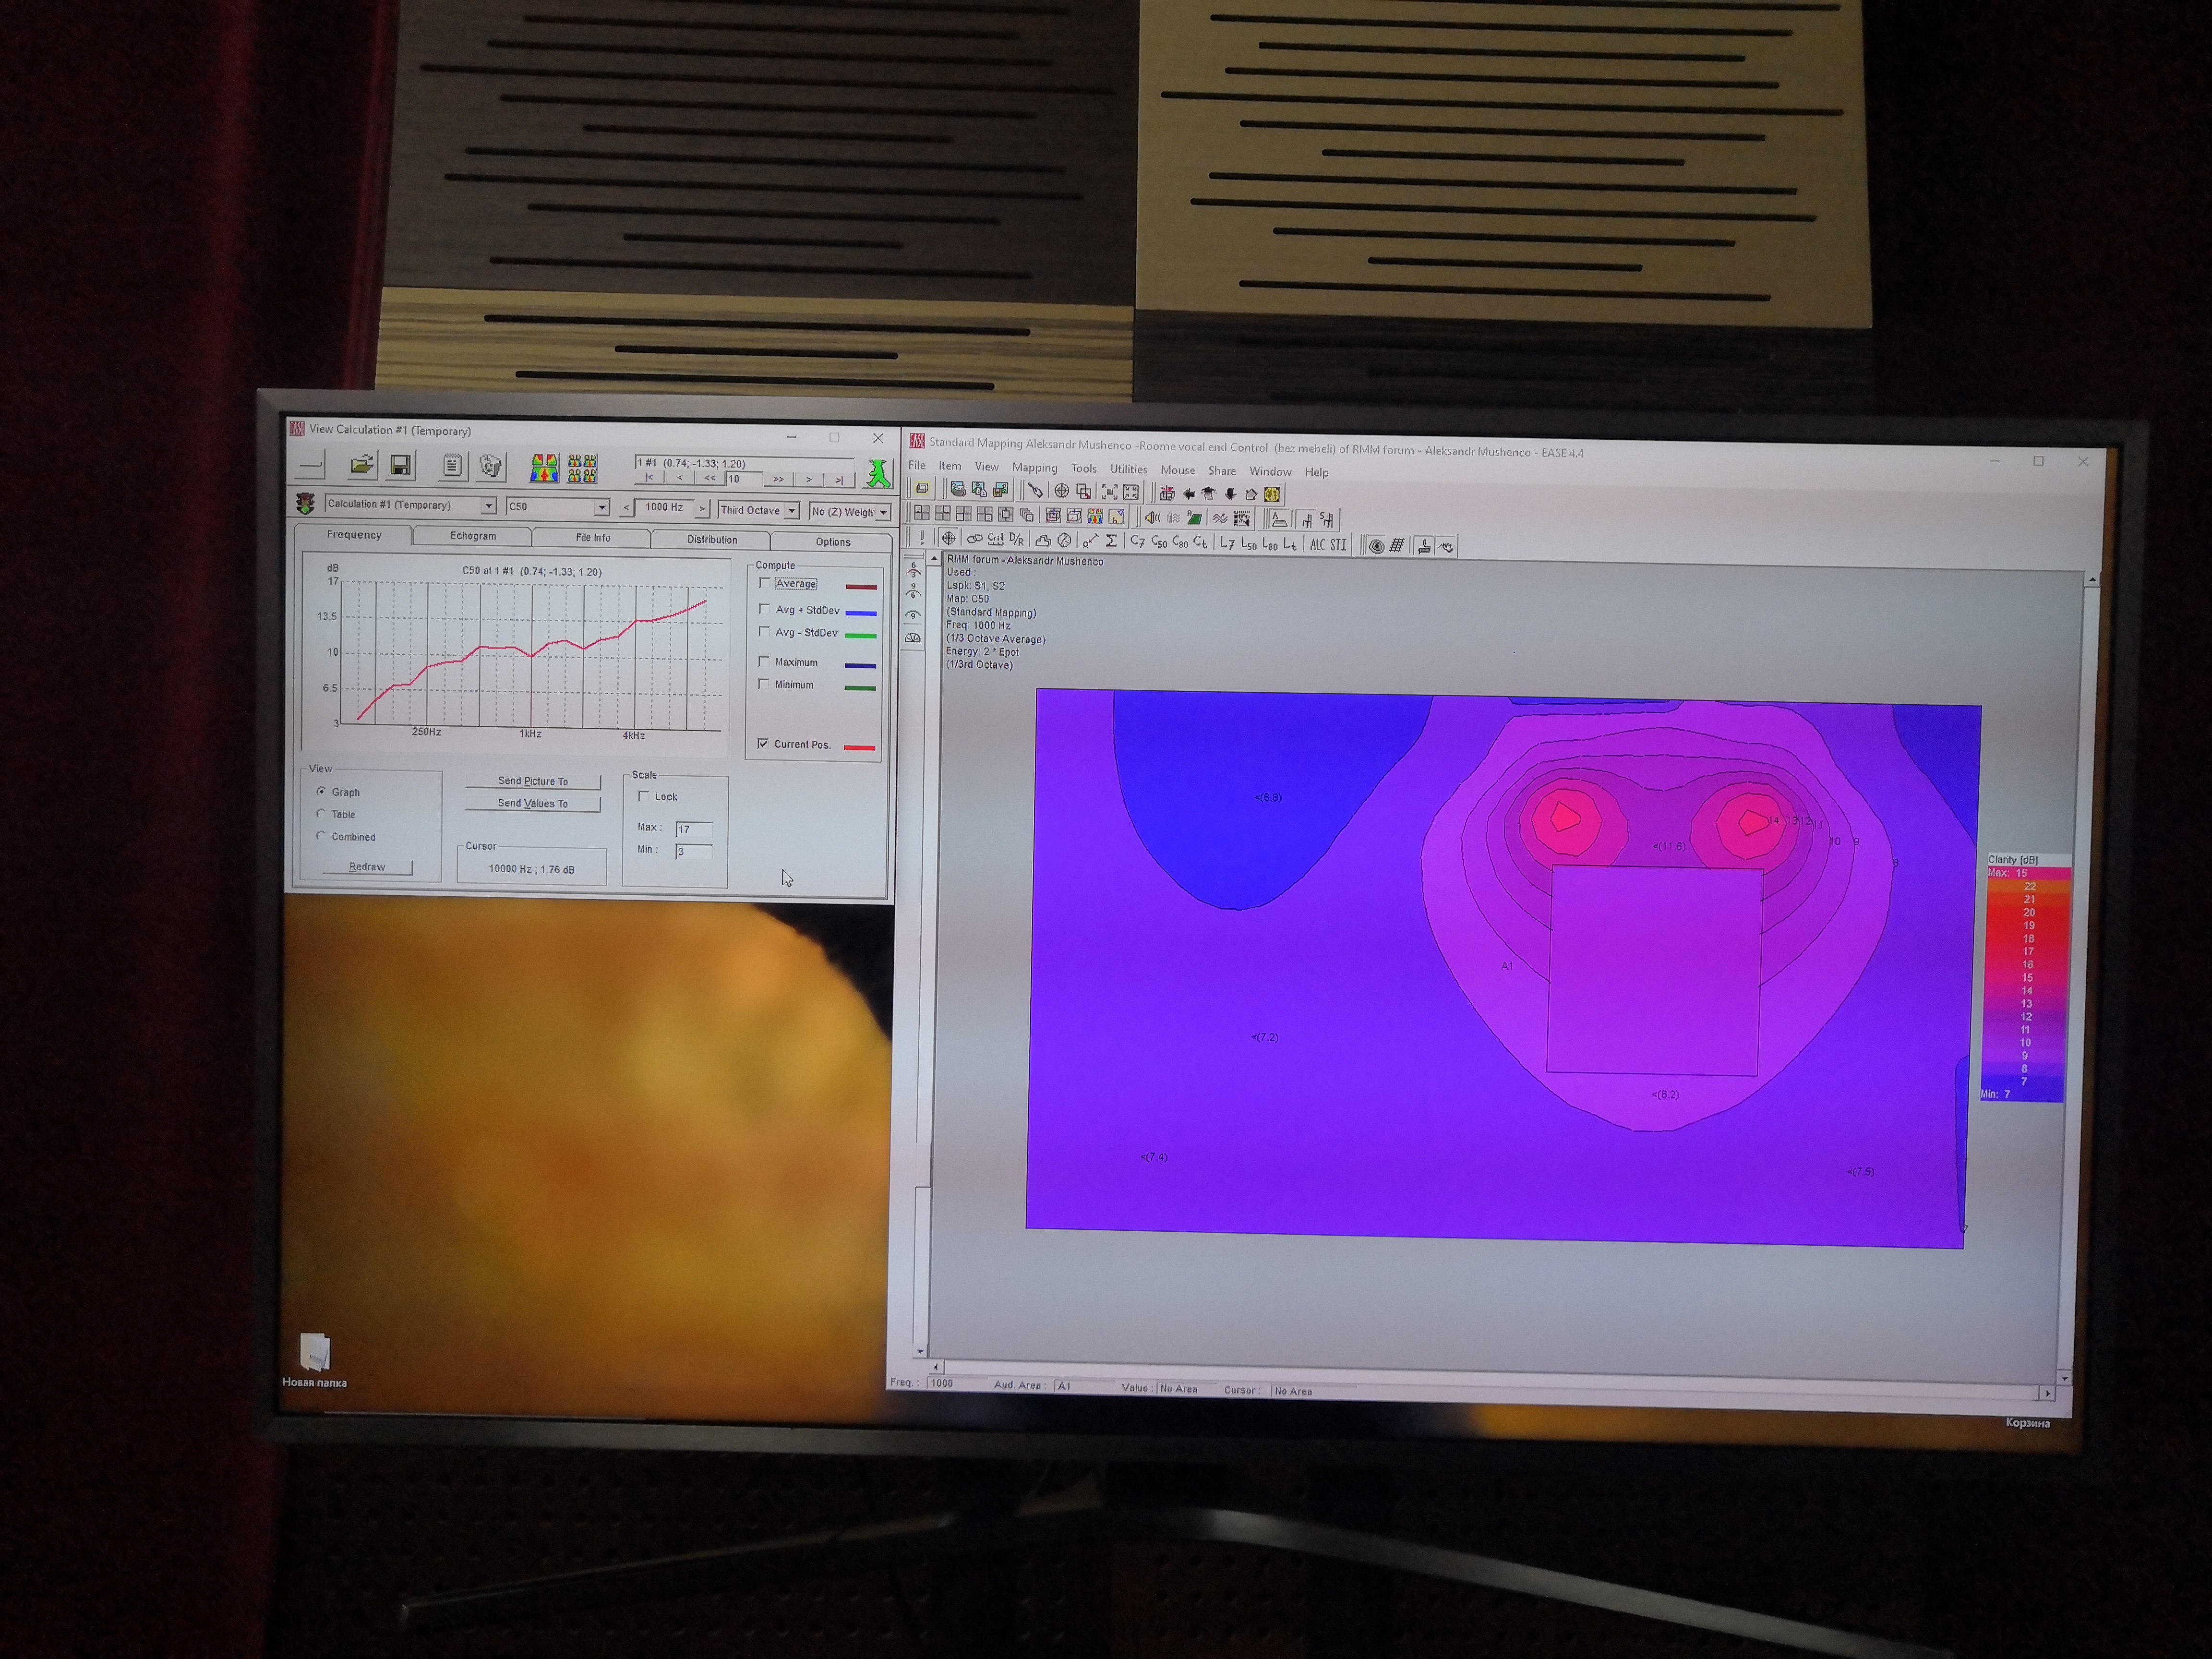Click the C50 clarity toolbar icon
The width and height of the screenshot is (2212, 1659).
click(1159, 542)
